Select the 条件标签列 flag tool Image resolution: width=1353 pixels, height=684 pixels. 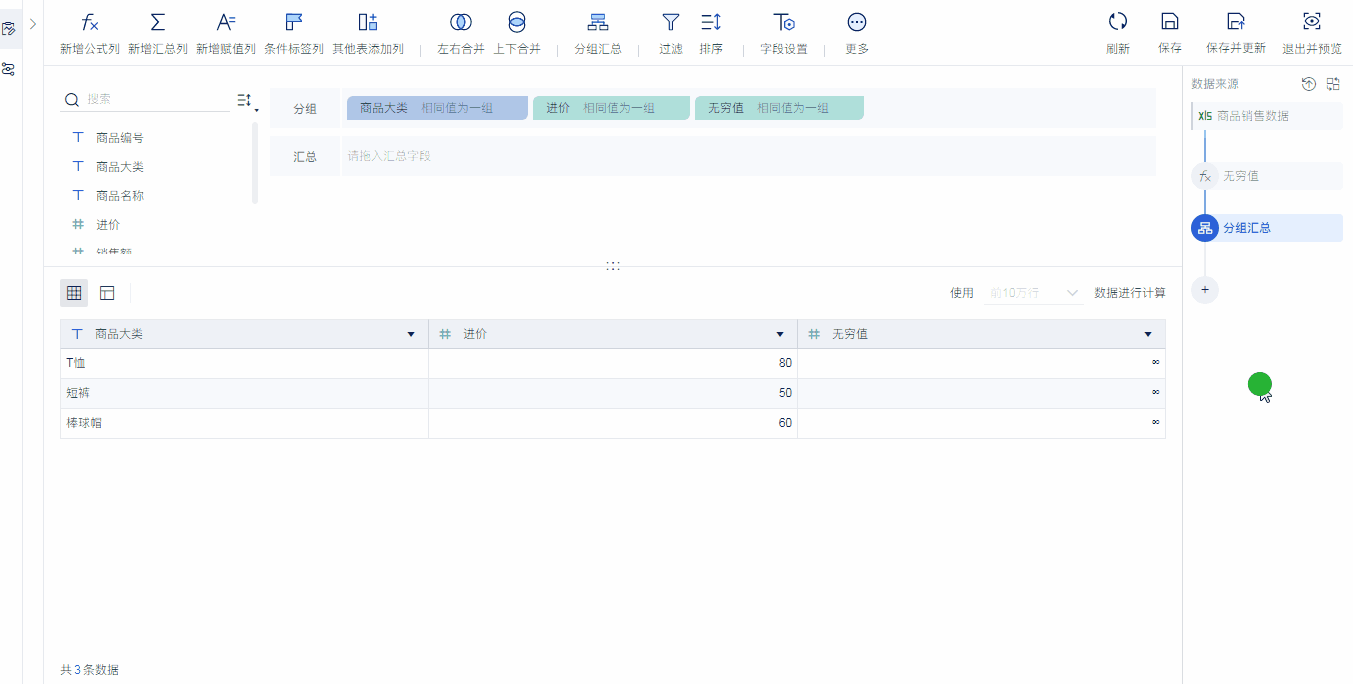pyautogui.click(x=293, y=33)
